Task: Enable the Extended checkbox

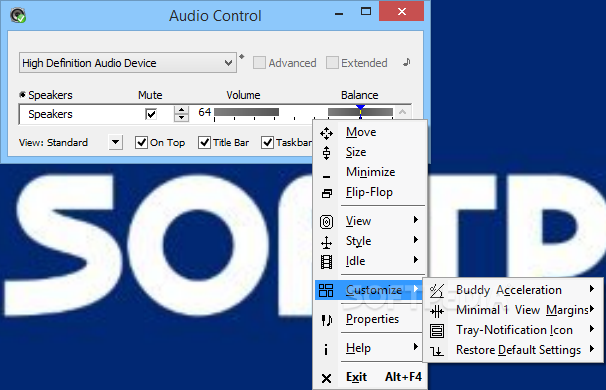Action: (x=332, y=63)
